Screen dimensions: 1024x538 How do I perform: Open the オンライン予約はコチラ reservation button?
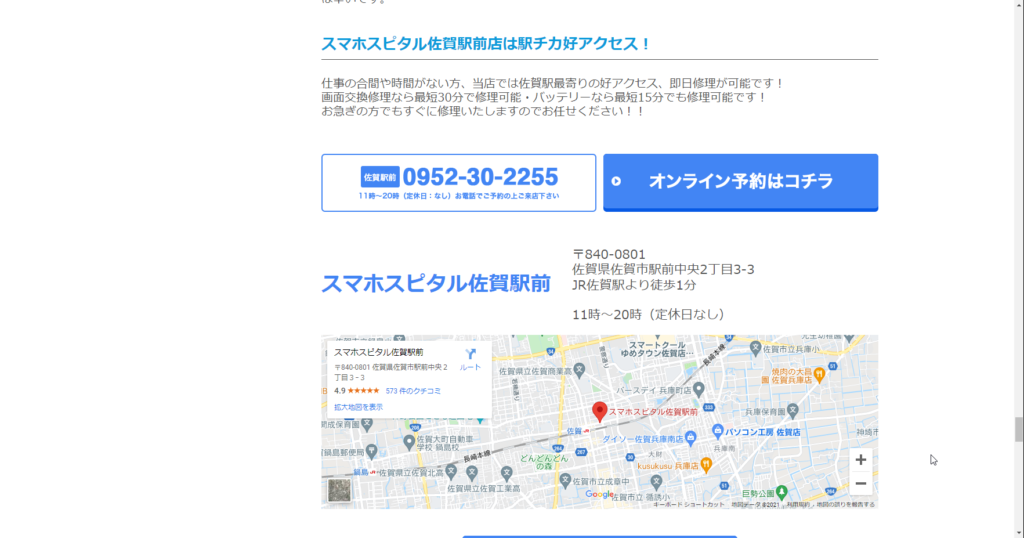click(741, 182)
